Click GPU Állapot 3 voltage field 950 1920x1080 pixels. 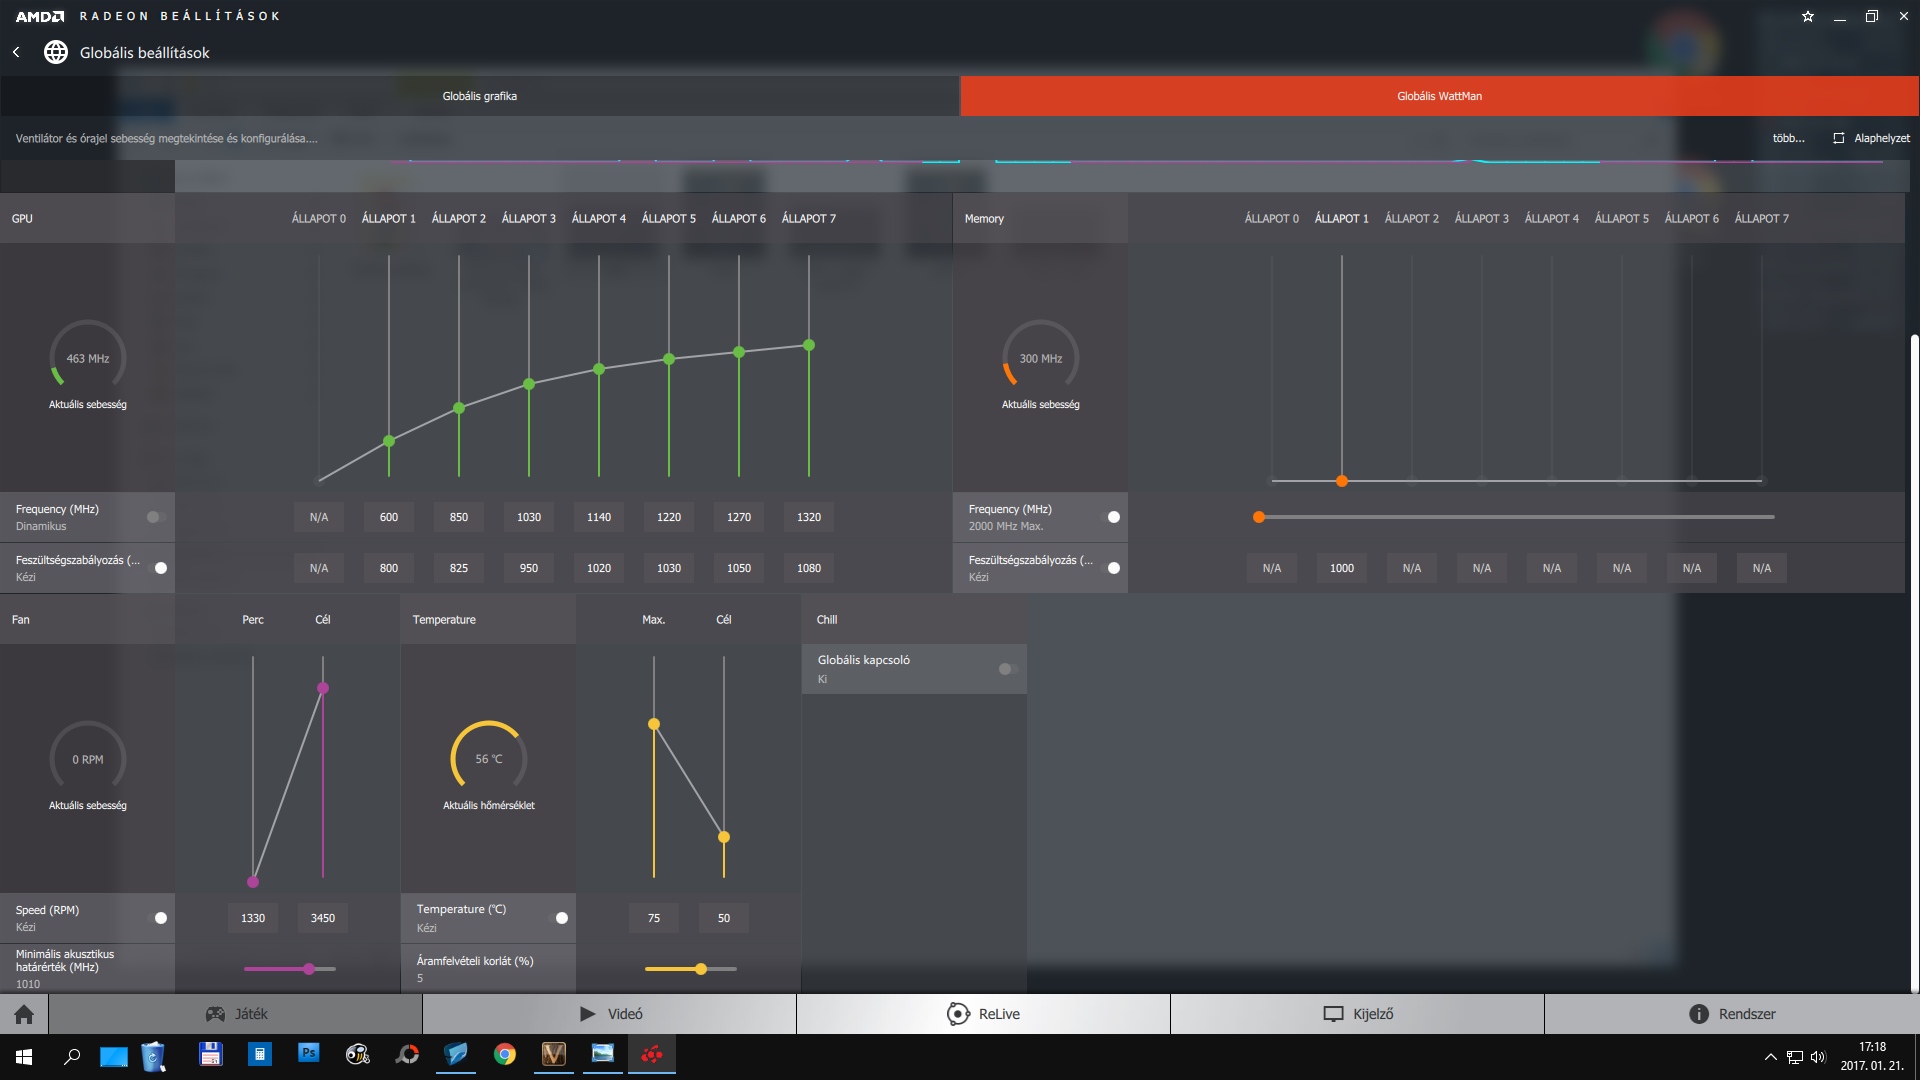point(529,568)
